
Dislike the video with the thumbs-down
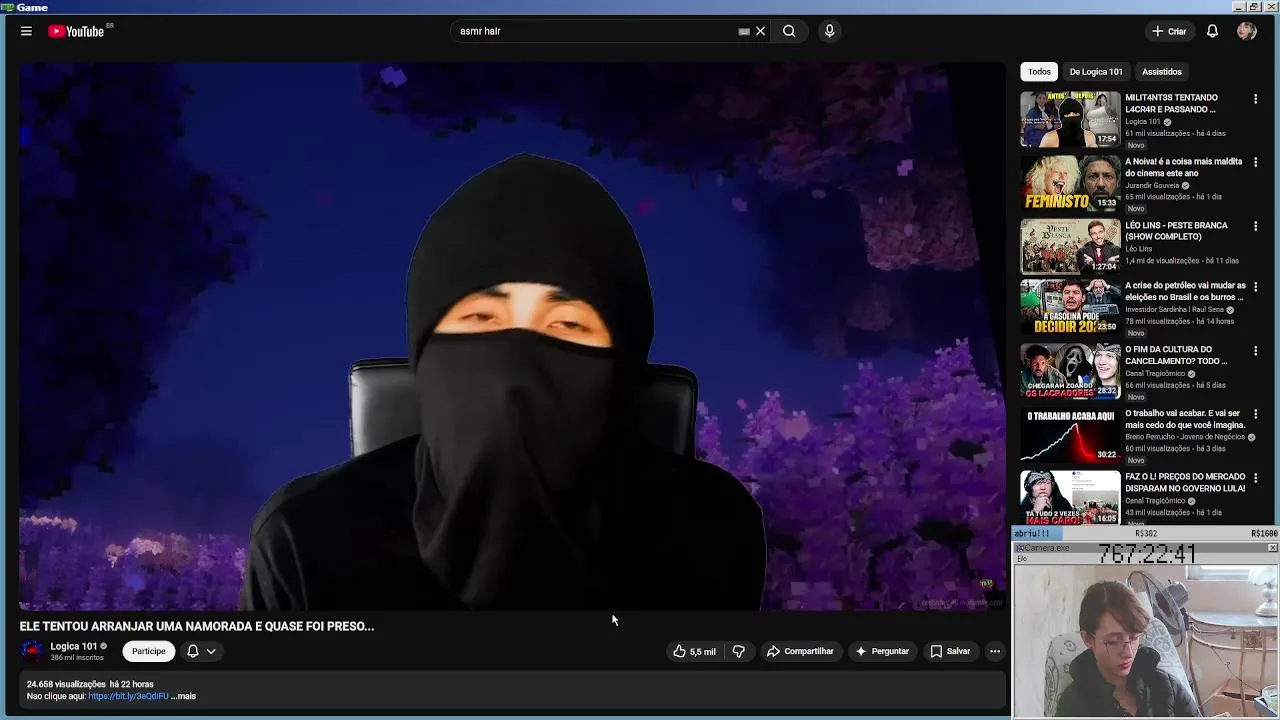pos(739,651)
